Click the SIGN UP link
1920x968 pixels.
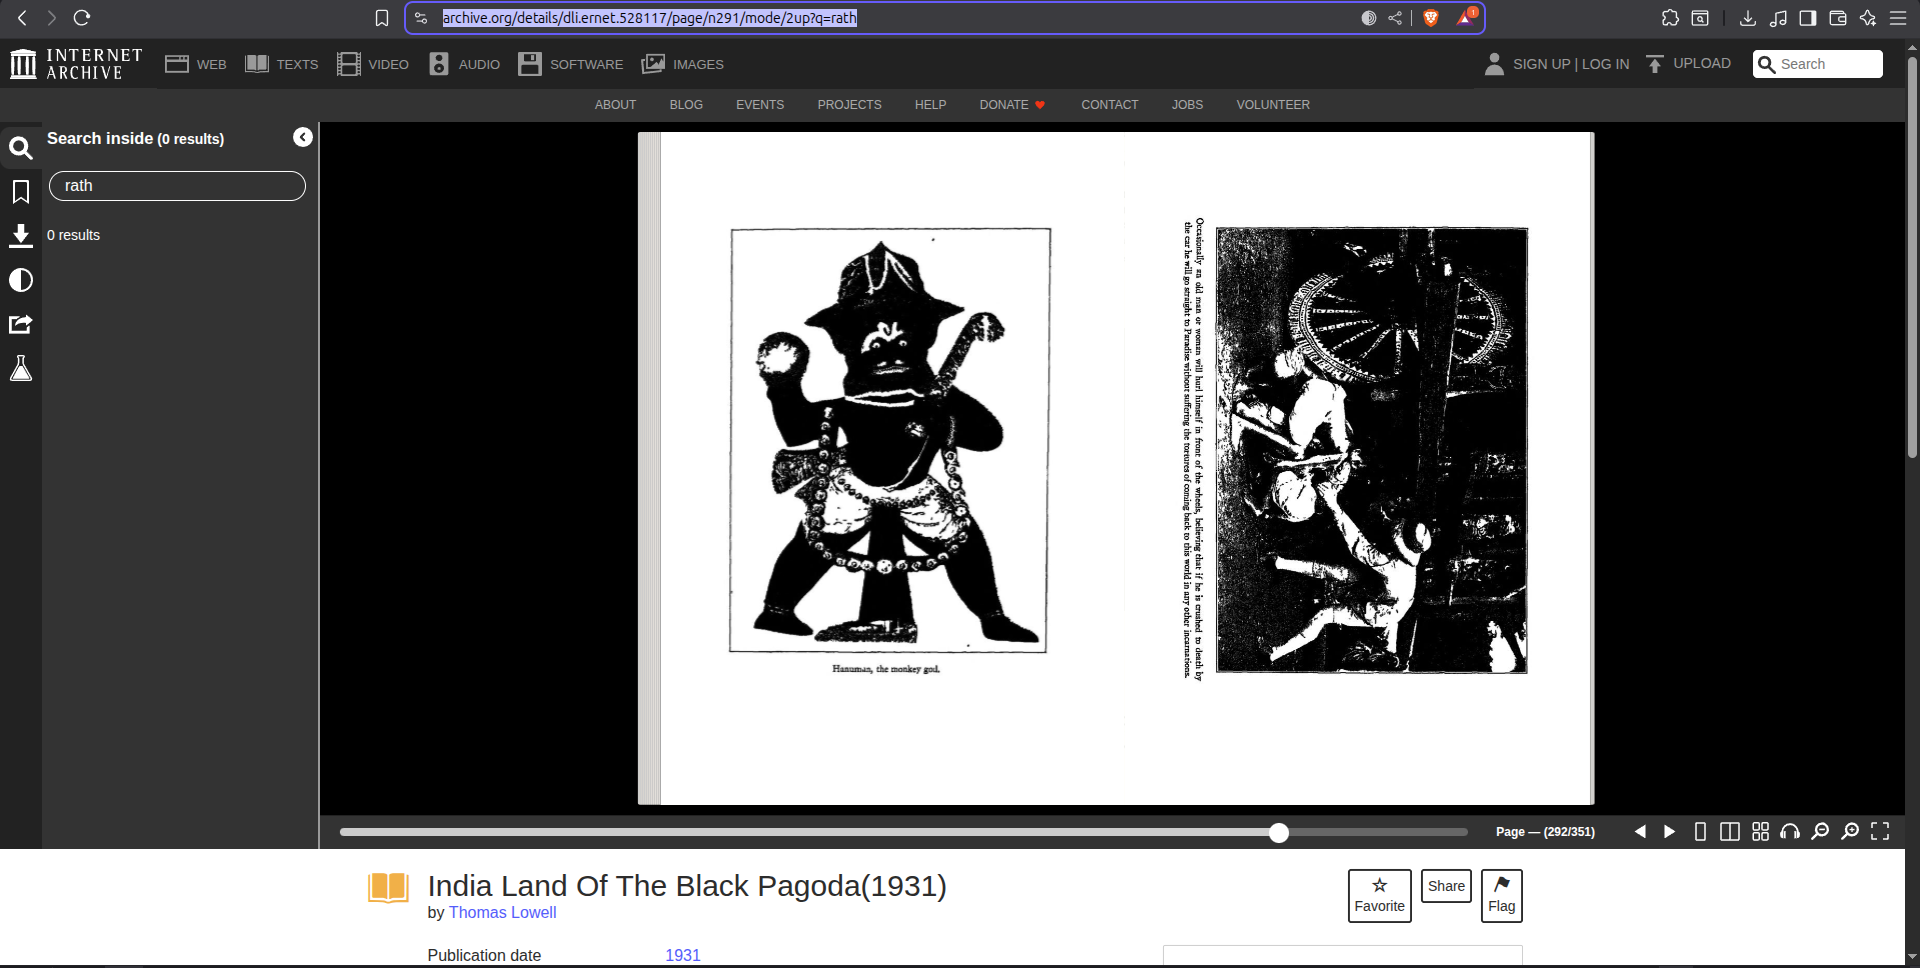(x=1542, y=64)
